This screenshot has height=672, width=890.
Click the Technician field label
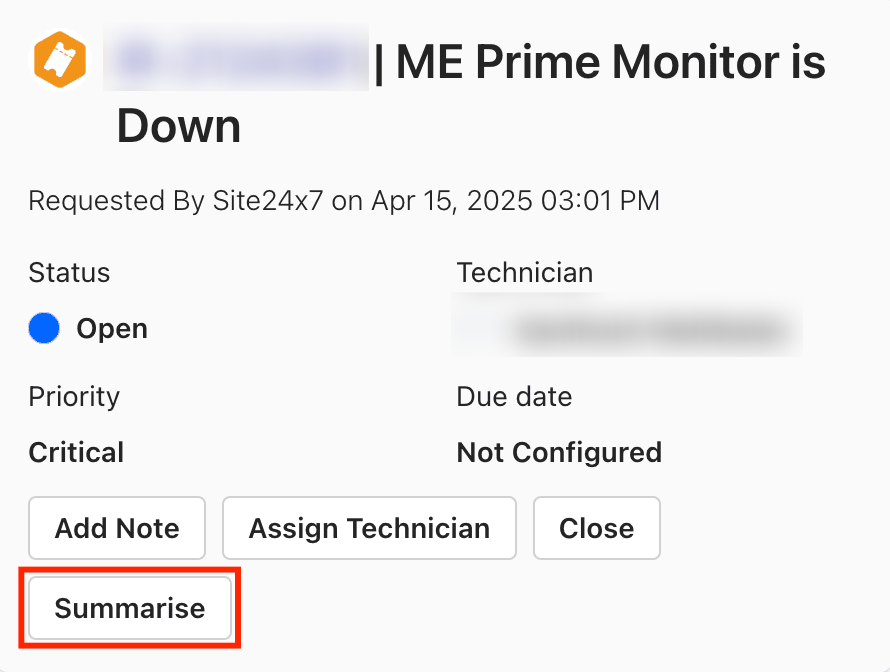[525, 272]
